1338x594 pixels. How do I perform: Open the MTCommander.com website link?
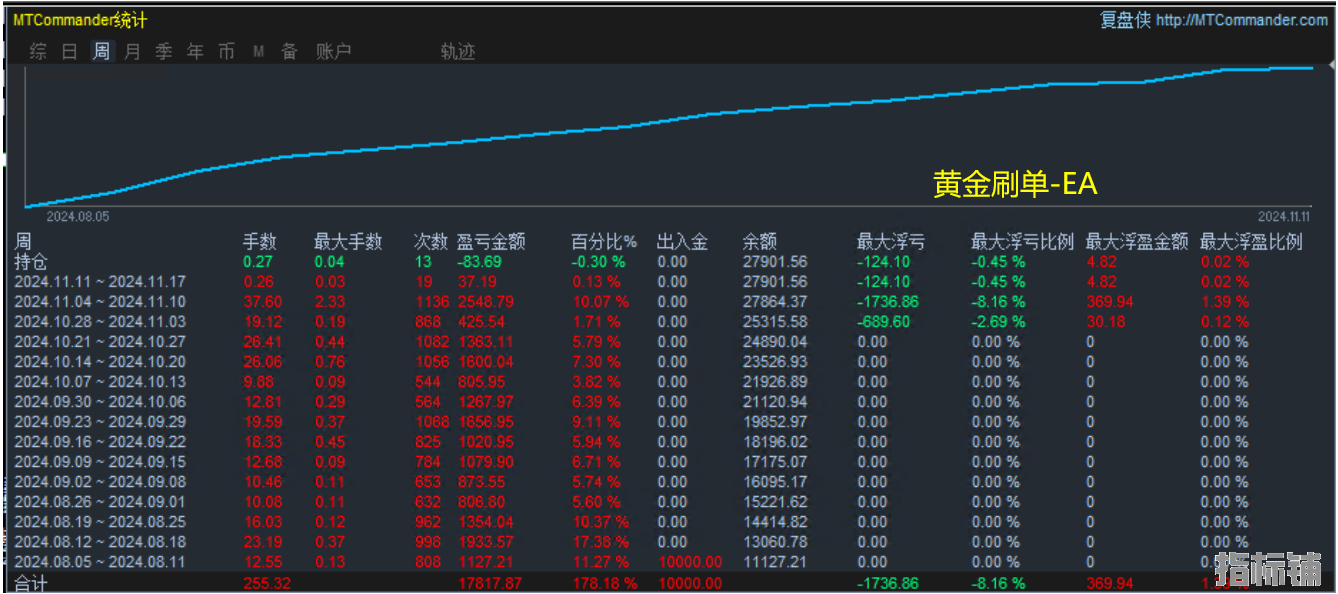click(x=1242, y=20)
